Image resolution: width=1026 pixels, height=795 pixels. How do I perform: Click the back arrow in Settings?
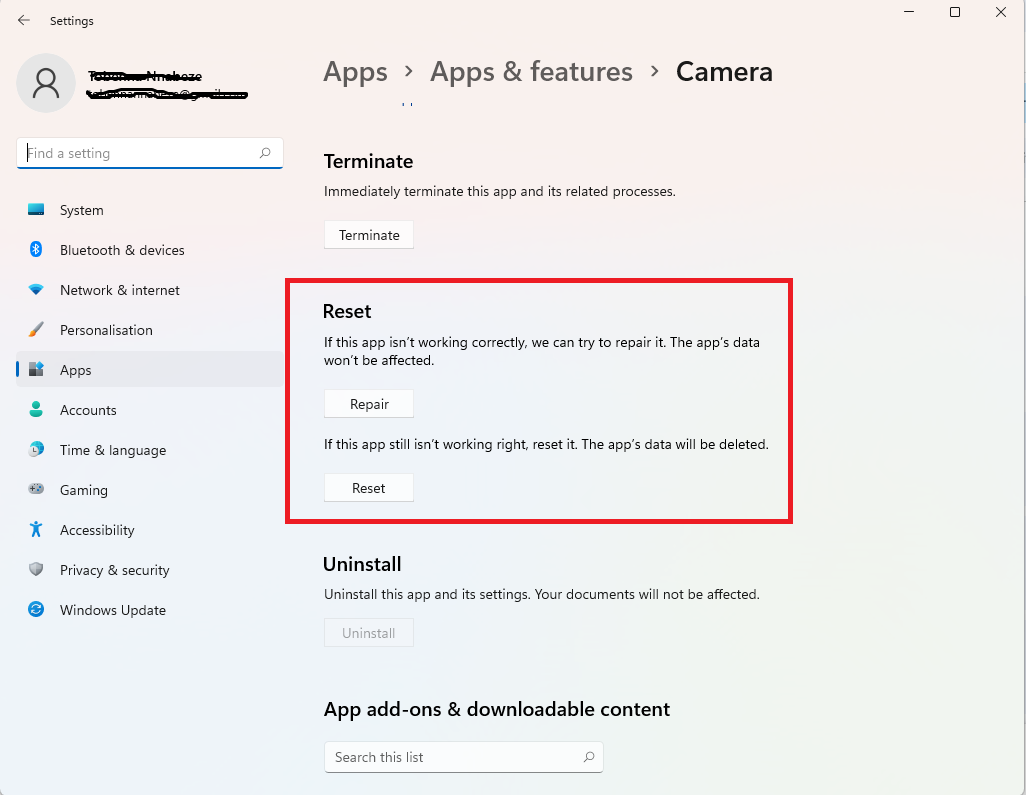click(x=24, y=20)
